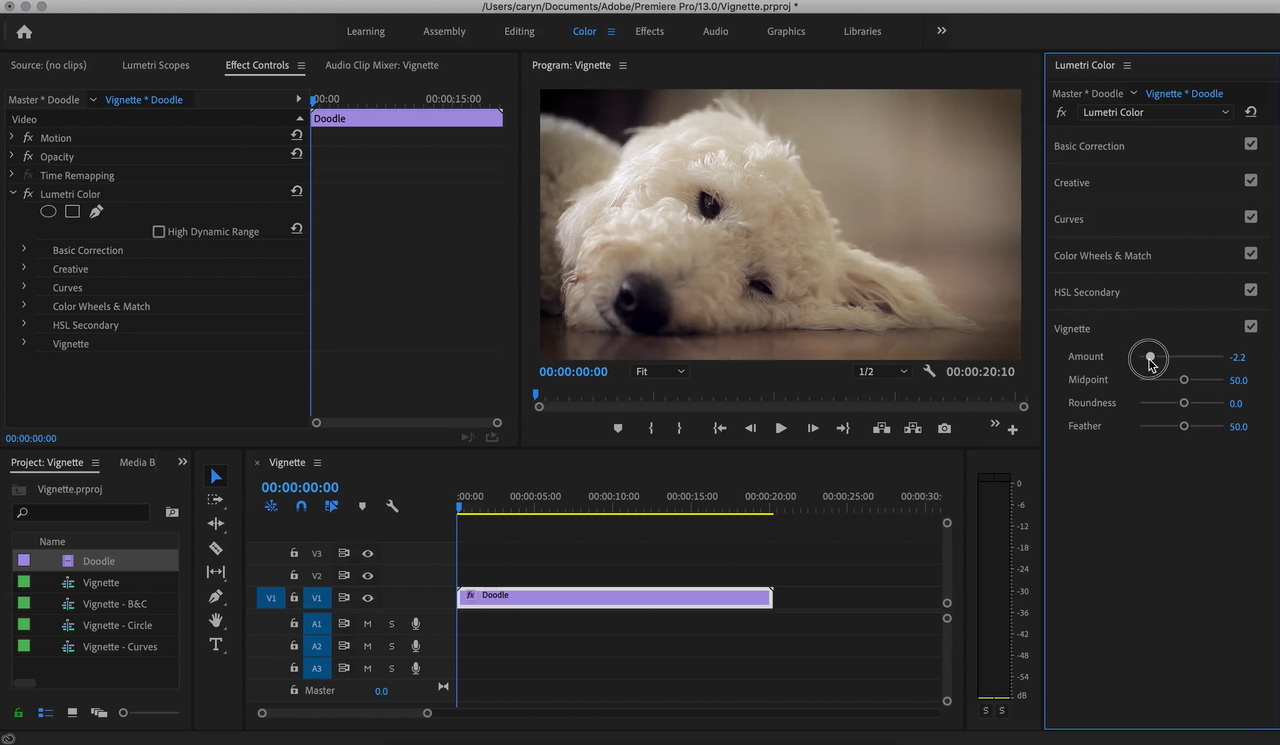Open Audio Clip Mixer: Vignette tab

point(382,65)
